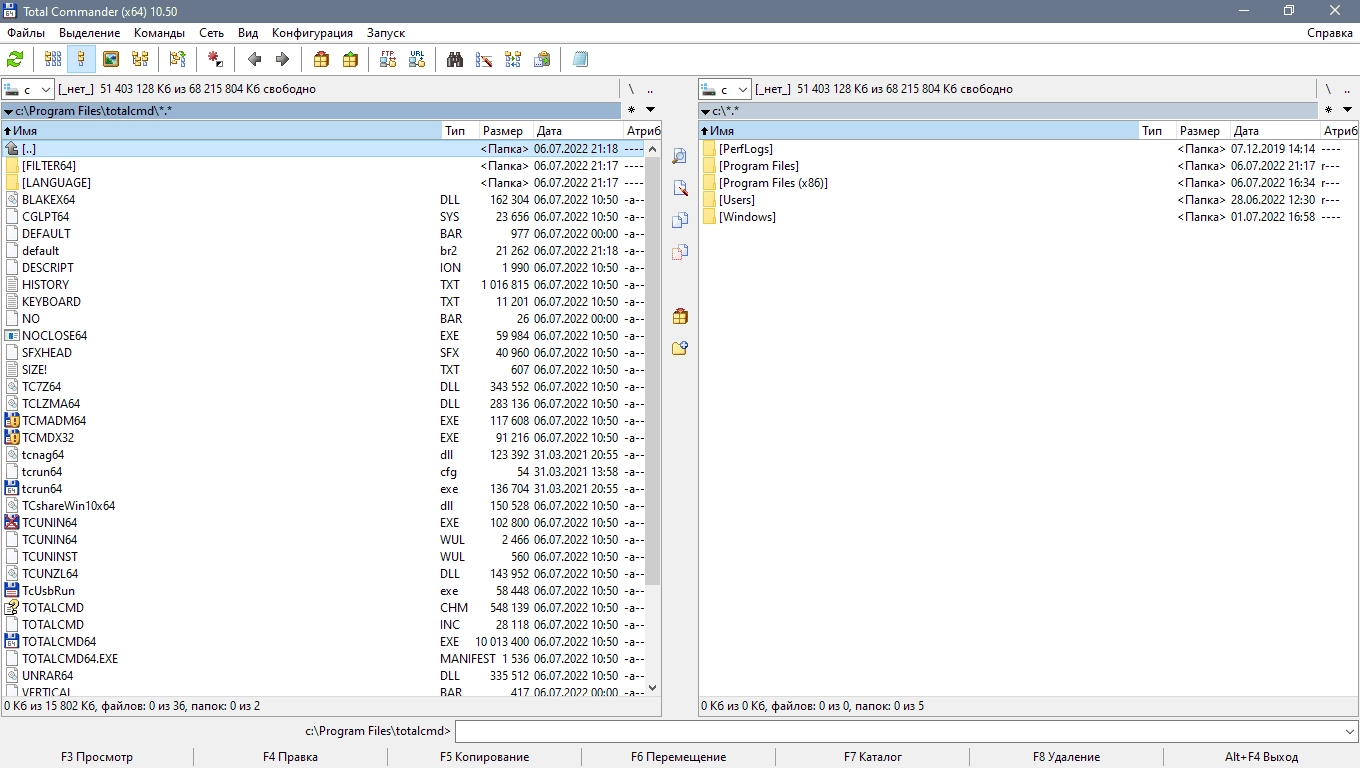
Task: Click the pack files icon in top toolbar
Action: pyautogui.click(x=321, y=59)
